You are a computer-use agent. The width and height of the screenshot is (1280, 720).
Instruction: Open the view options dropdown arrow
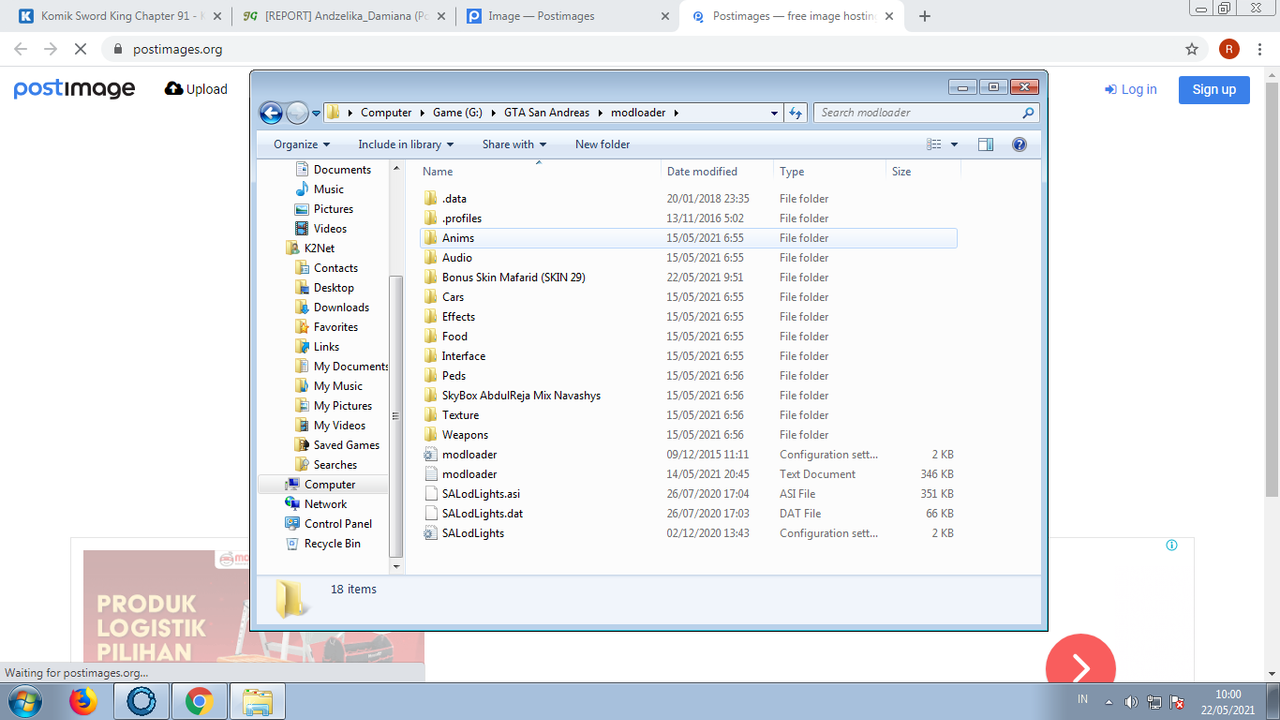pyautogui.click(x=954, y=145)
